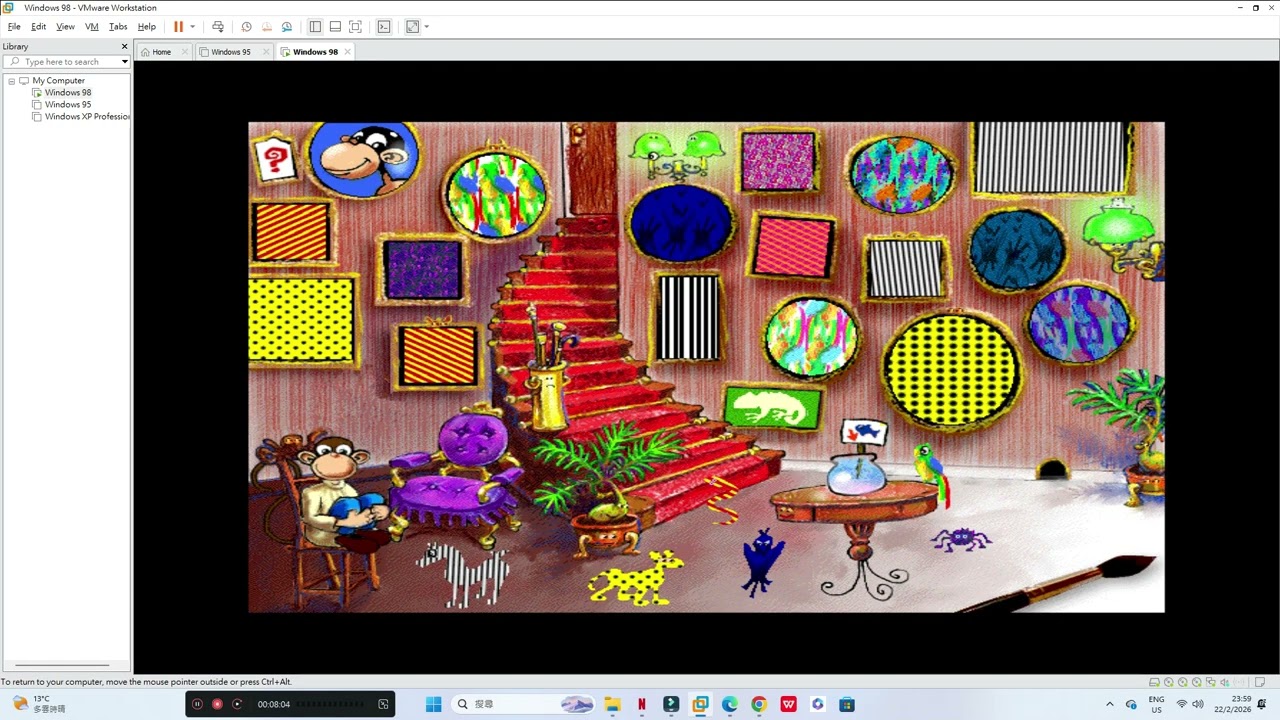This screenshot has width=1280, height=720.
Task: Toggle the thumbnail bar view
Action: point(335,27)
